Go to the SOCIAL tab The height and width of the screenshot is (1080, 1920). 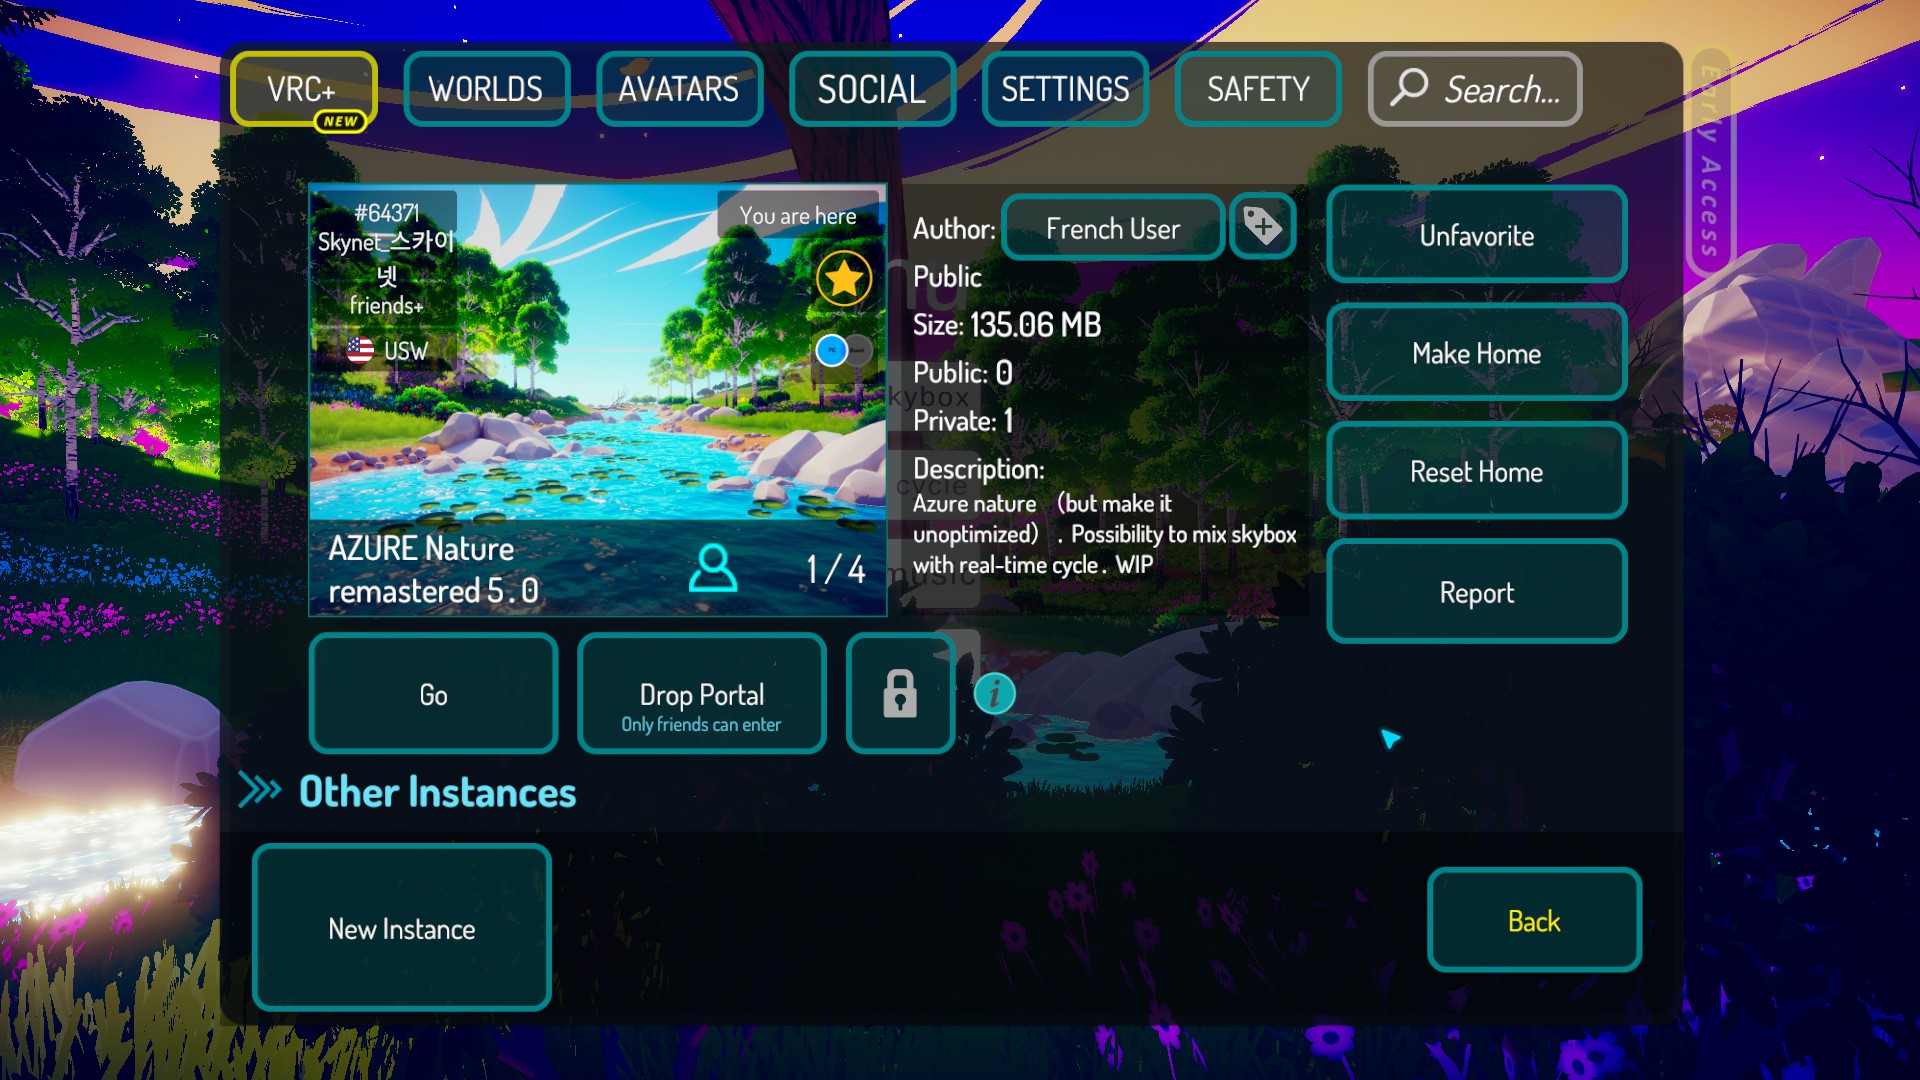coord(872,89)
